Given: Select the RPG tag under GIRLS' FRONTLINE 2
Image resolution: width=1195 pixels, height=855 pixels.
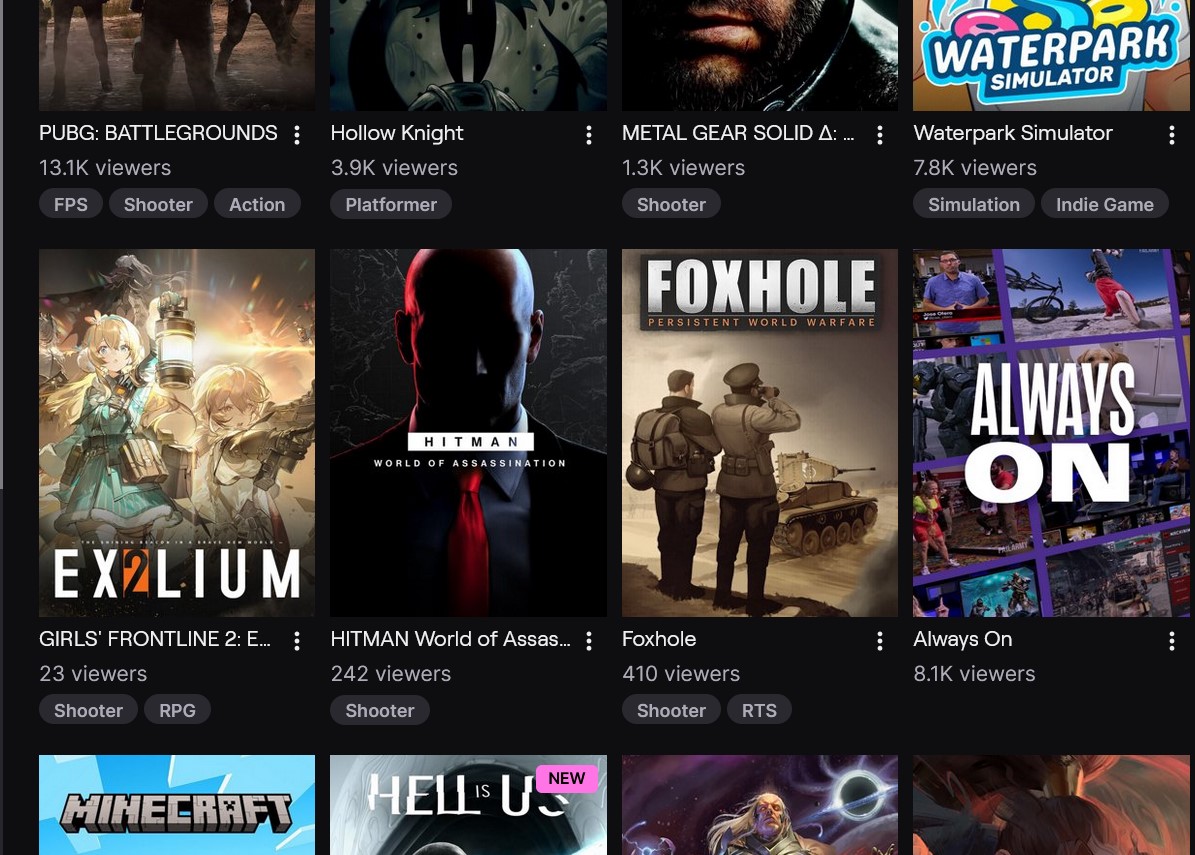Looking at the screenshot, I should tap(178, 709).
